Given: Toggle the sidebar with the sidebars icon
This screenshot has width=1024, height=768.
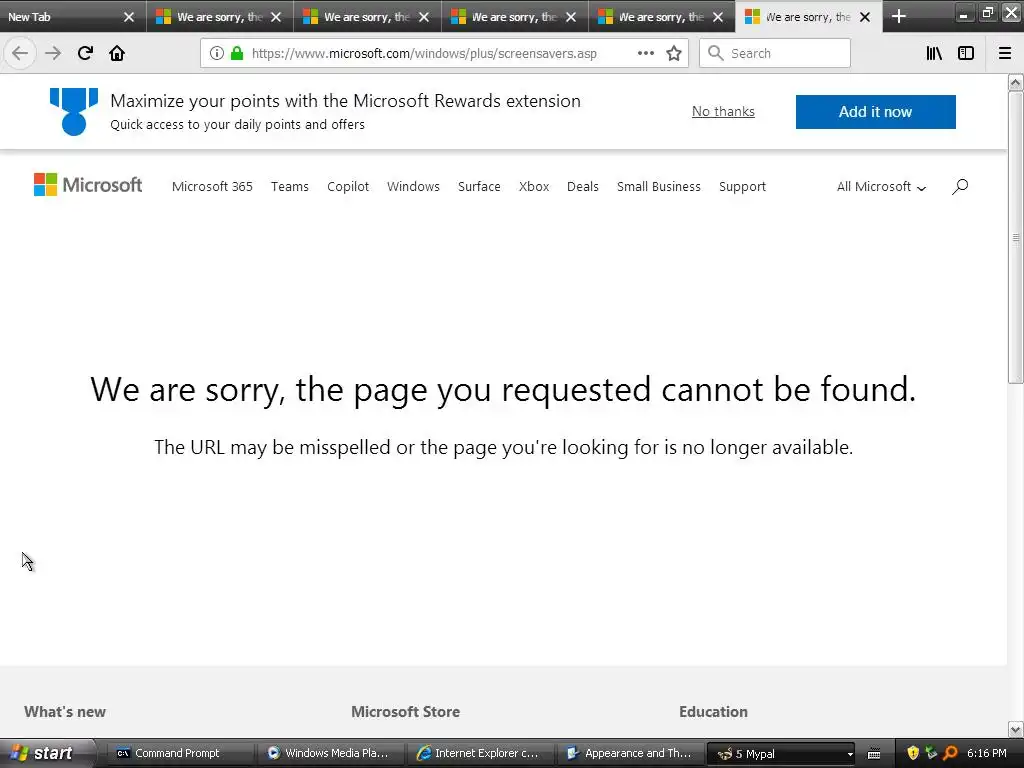Looking at the screenshot, I should (x=966, y=54).
